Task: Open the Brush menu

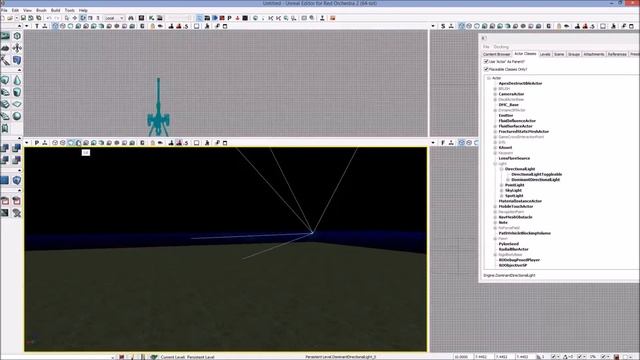Action: pos(41,10)
